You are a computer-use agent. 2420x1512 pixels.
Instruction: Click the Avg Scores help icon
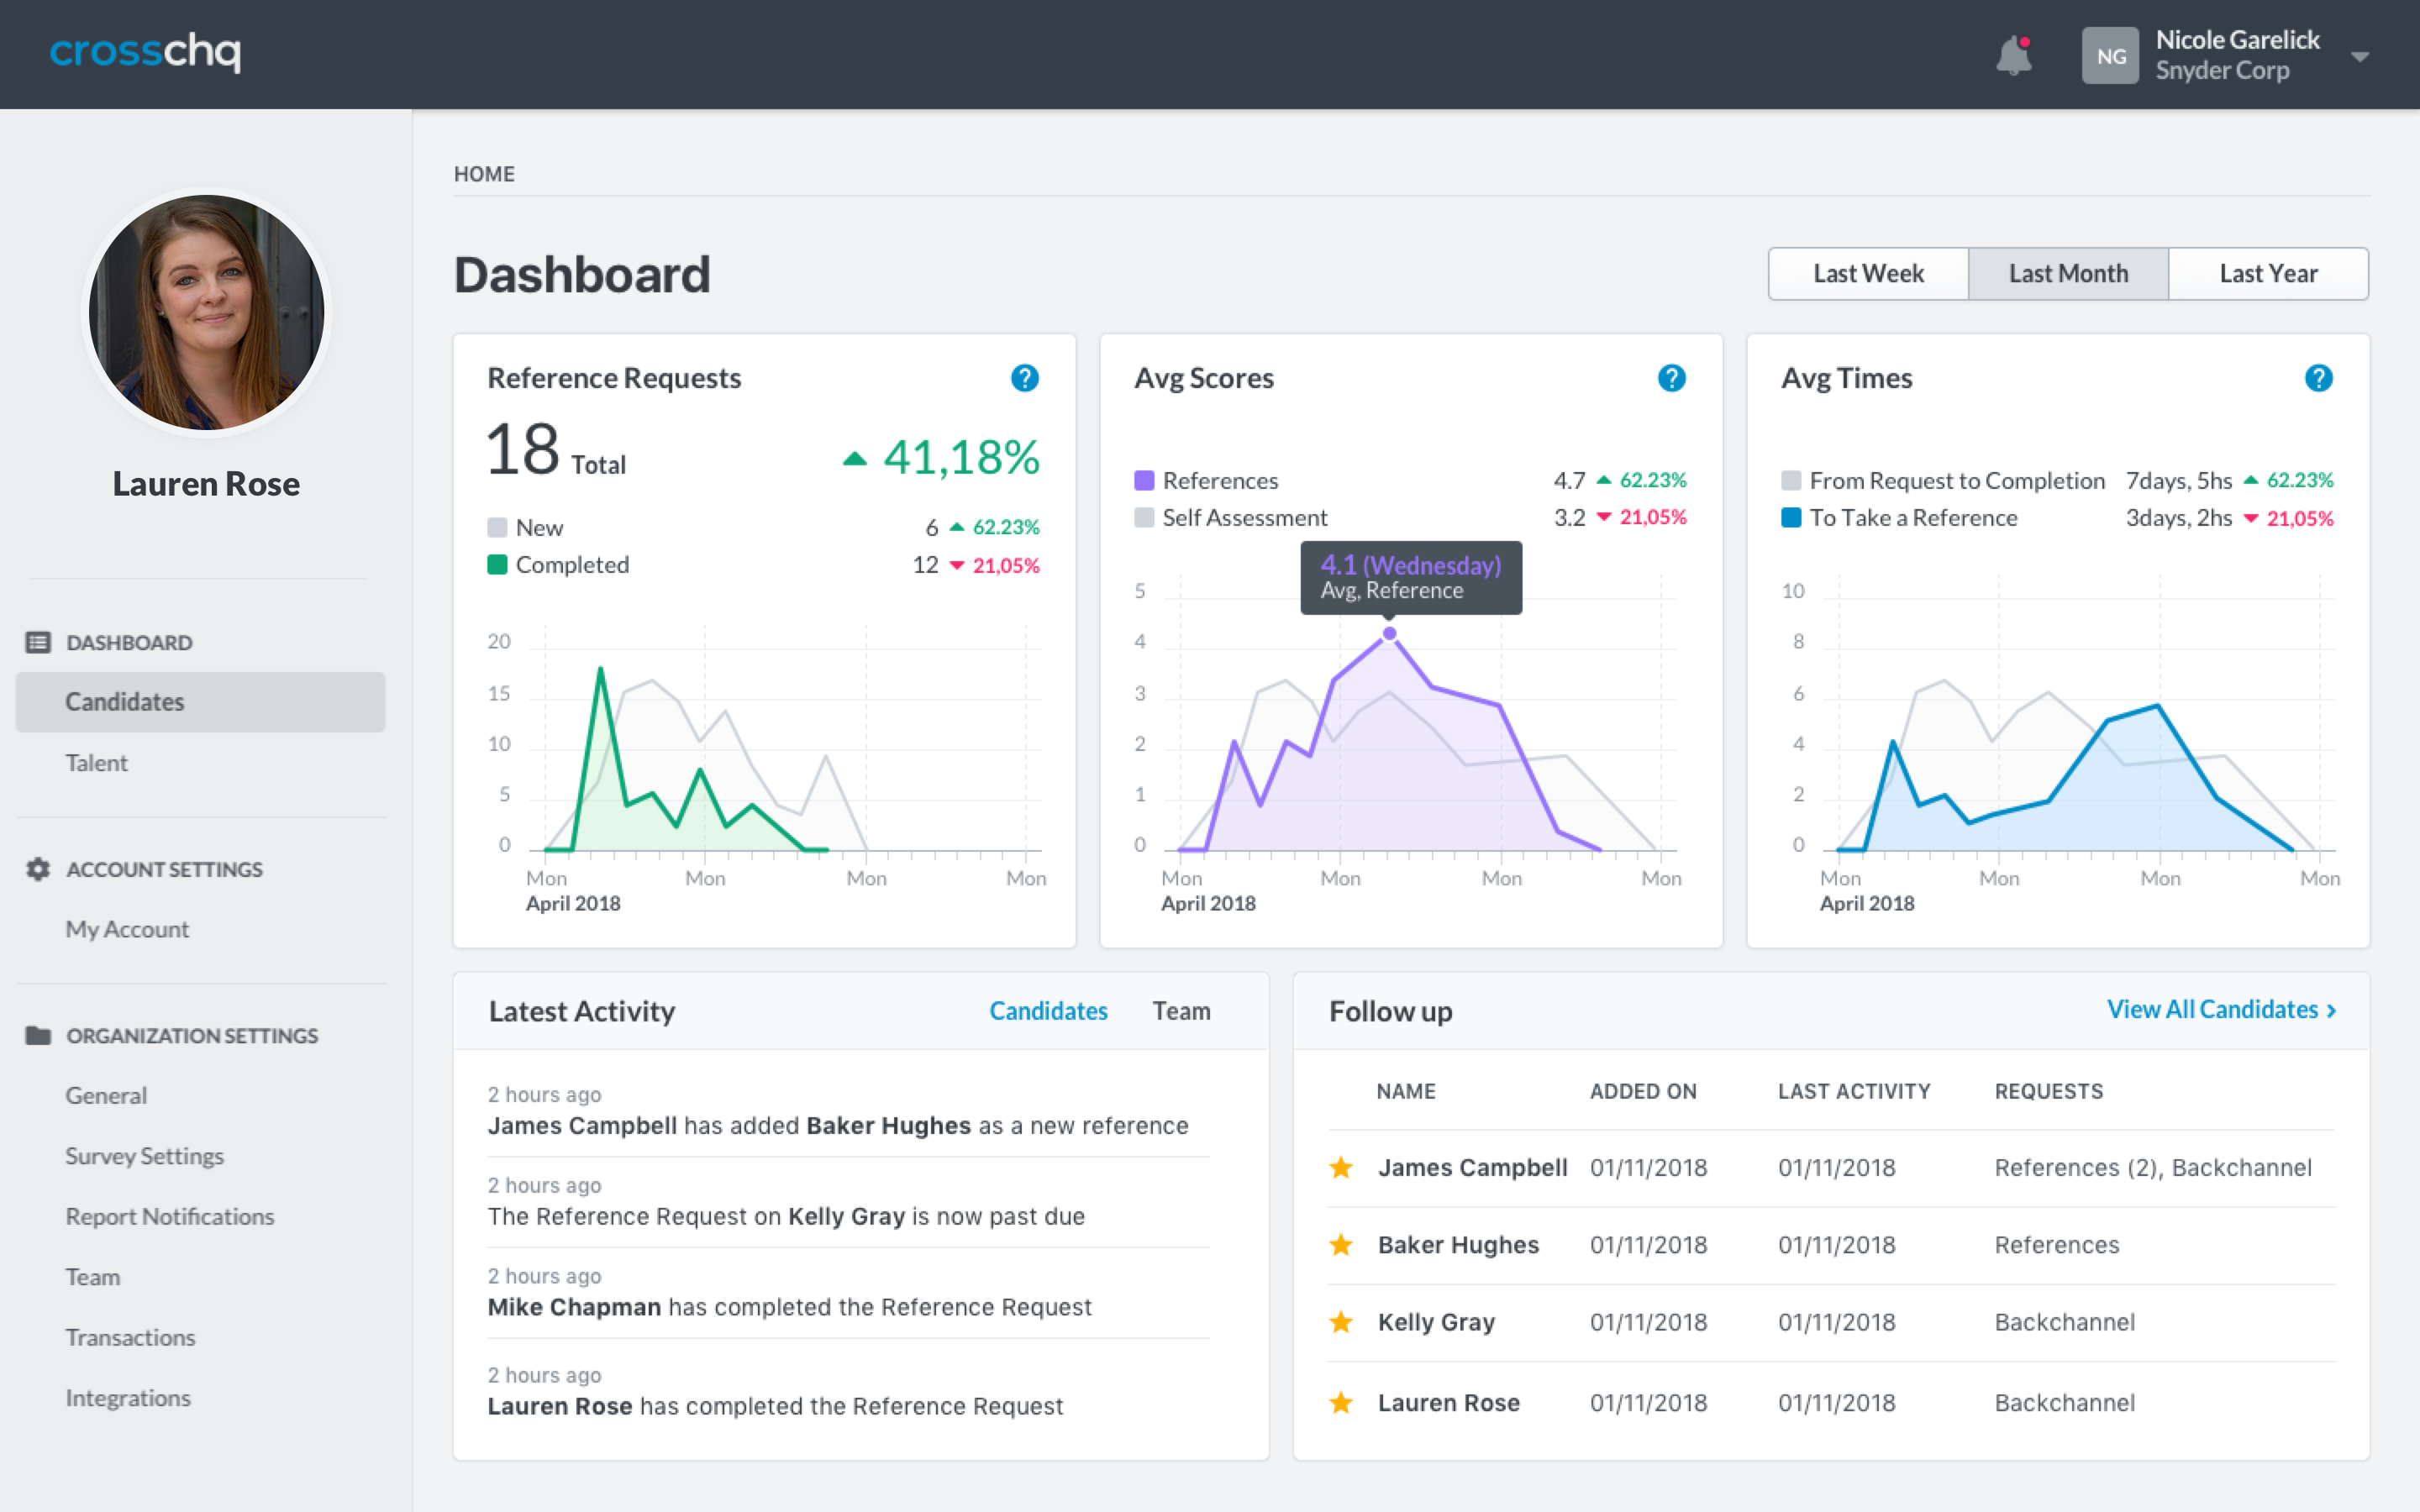[x=1671, y=378]
